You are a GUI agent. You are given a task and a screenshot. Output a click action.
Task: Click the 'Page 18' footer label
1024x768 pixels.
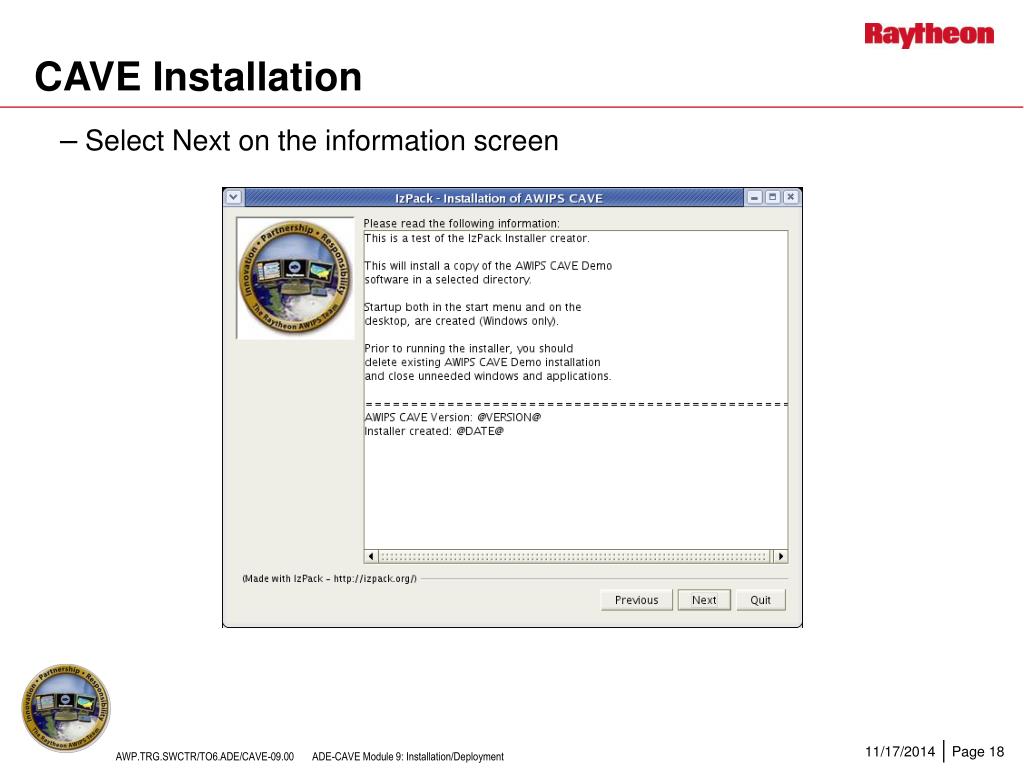tap(978, 752)
